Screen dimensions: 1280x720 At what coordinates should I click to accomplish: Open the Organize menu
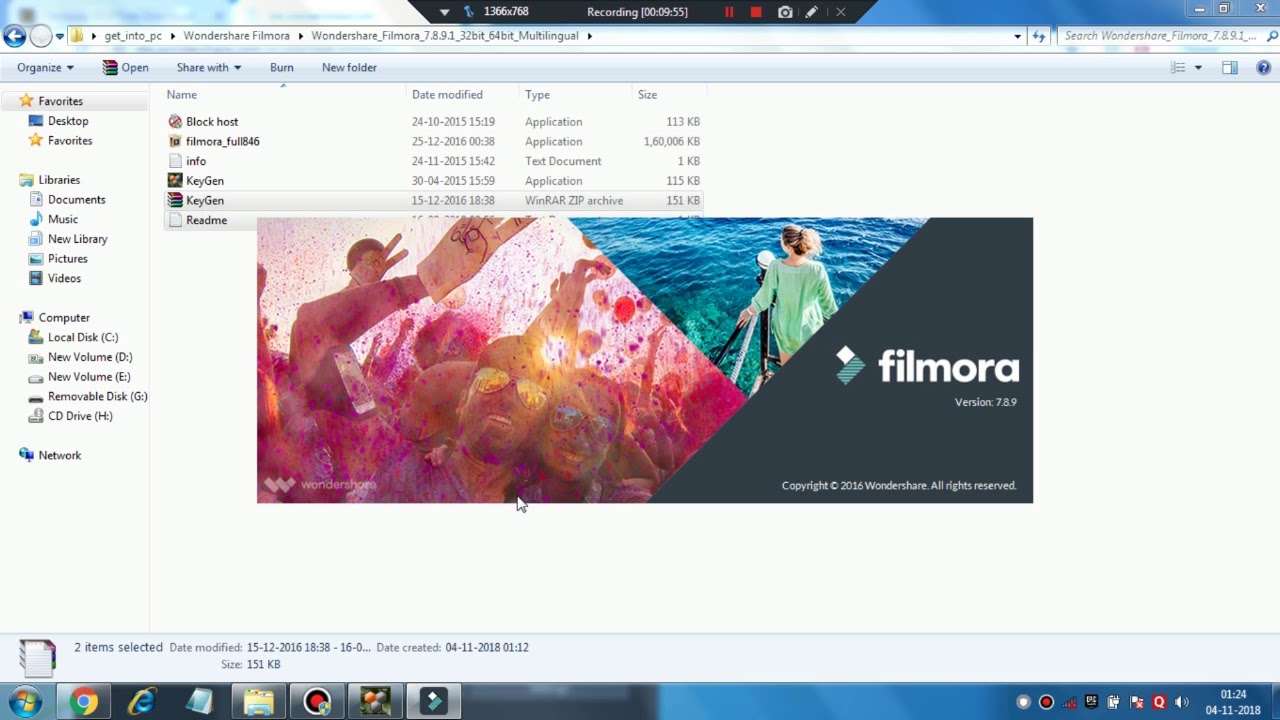click(45, 67)
